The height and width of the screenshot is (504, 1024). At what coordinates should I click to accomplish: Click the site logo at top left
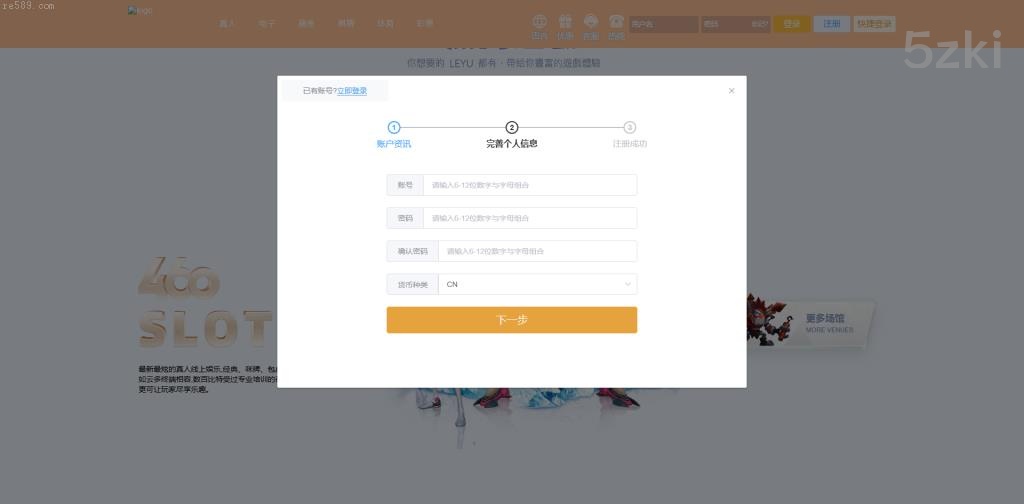pos(140,11)
